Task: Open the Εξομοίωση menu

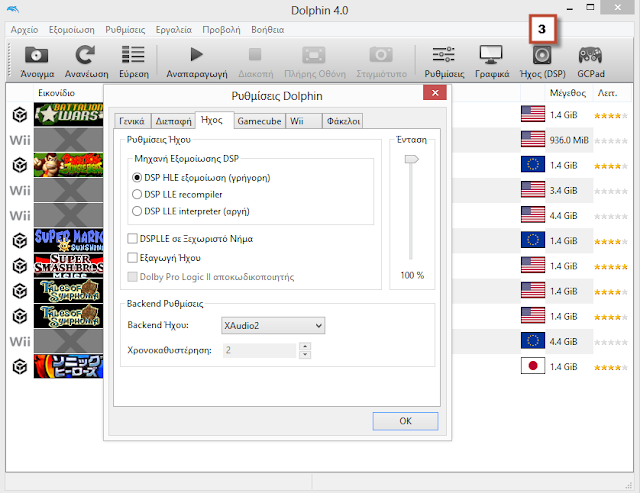Action: (x=71, y=30)
